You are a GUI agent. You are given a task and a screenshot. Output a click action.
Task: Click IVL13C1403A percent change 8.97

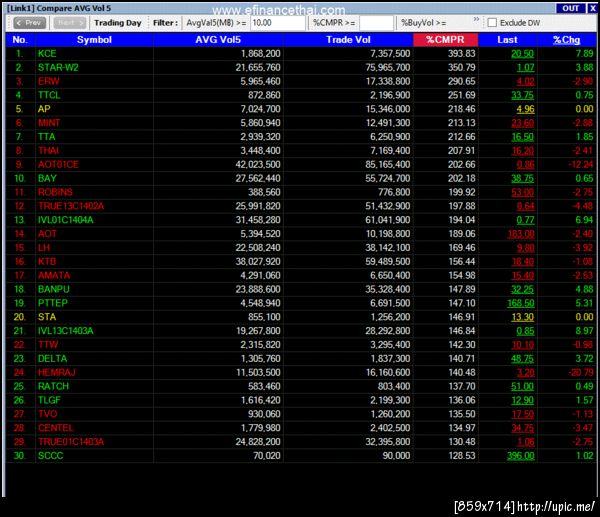[584, 331]
